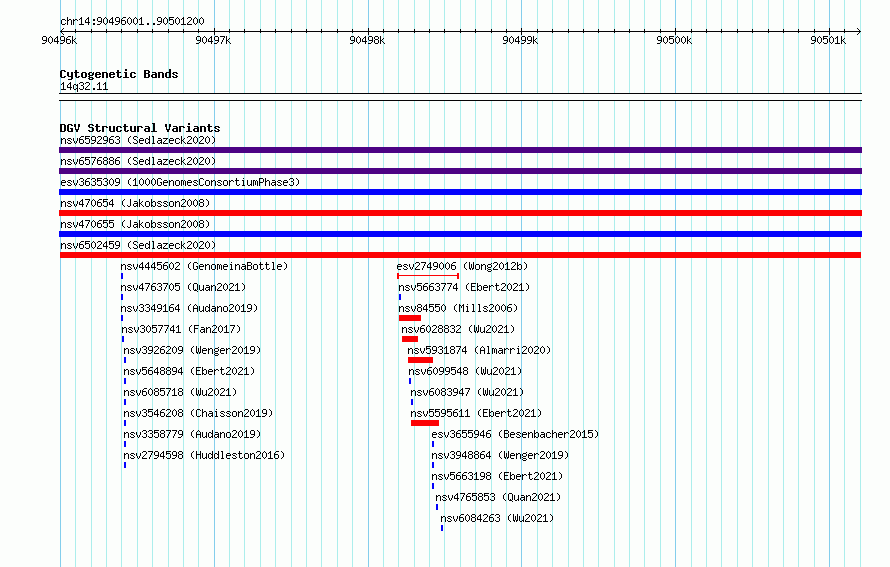Select nsv5931874 (Almarri2020) label
890x567 pixels.
pyautogui.click(x=479, y=350)
